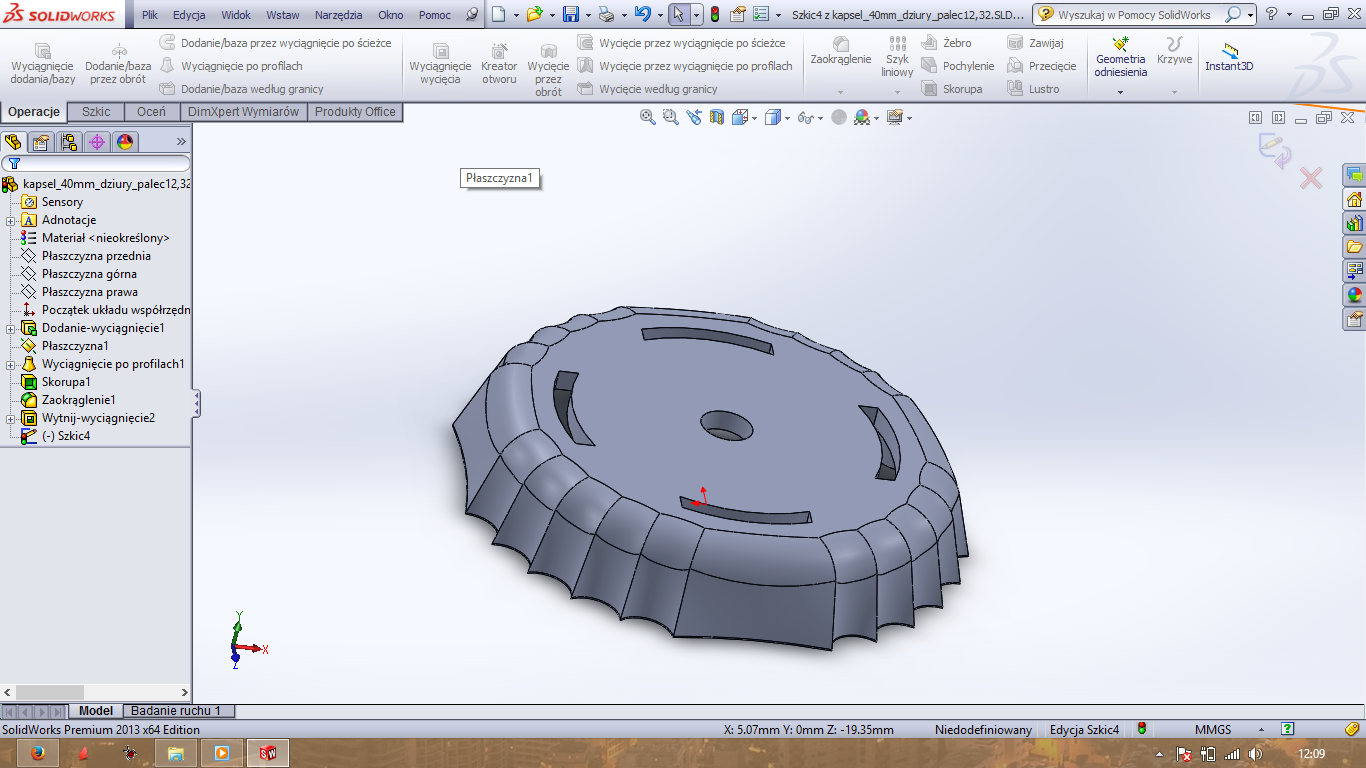The height and width of the screenshot is (768, 1366).
Task: Open the File Explorer folder icon in the task pane
Action: point(1355,247)
